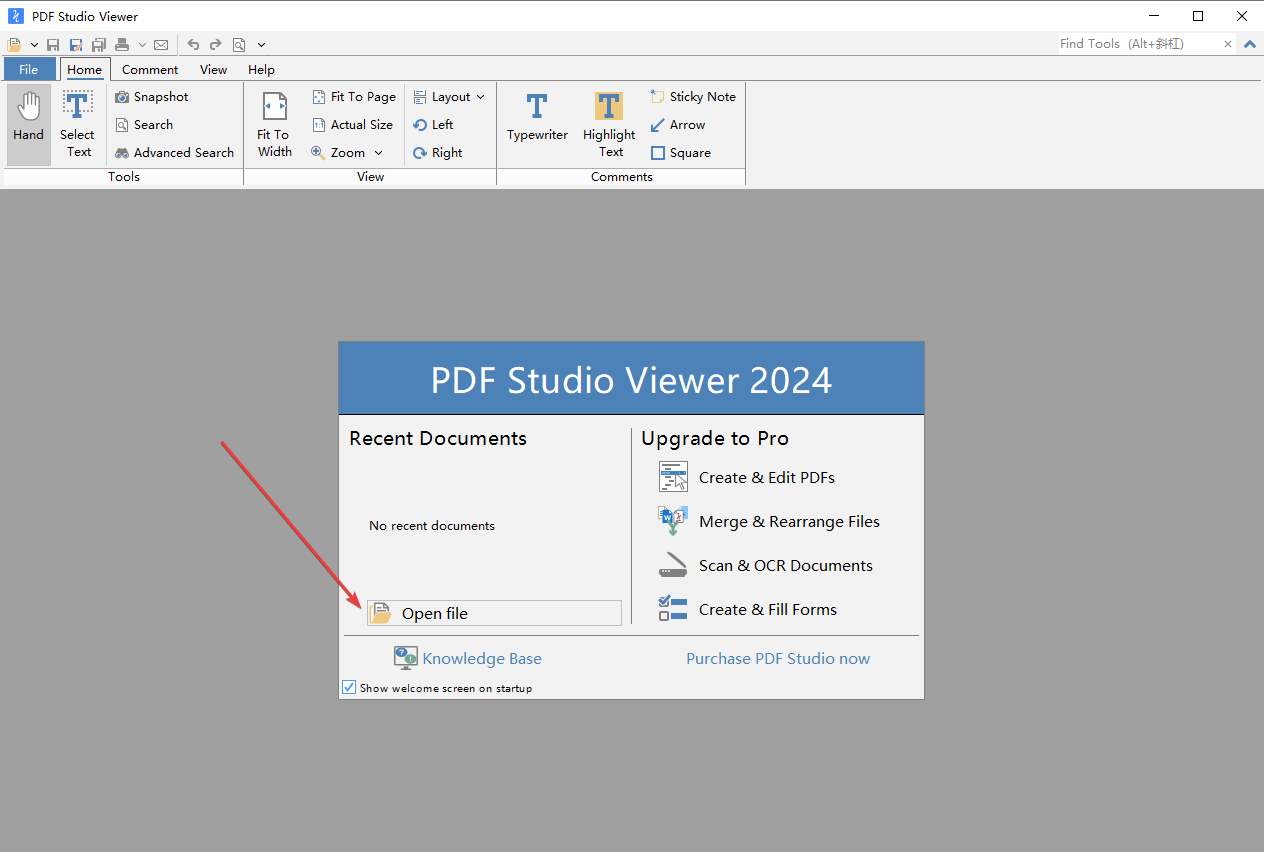Click Fit To Width view
This screenshot has height=852, width=1264.
pyautogui.click(x=273, y=122)
